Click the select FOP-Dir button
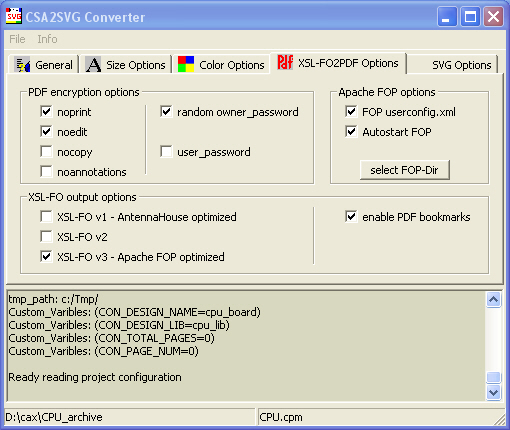The width and height of the screenshot is (510, 430). coord(405,170)
